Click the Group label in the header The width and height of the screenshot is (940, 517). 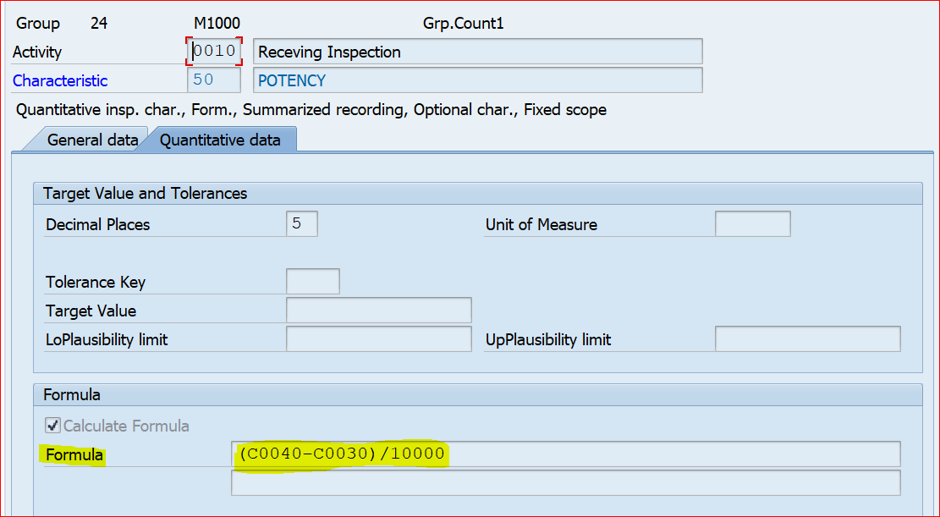tap(38, 24)
